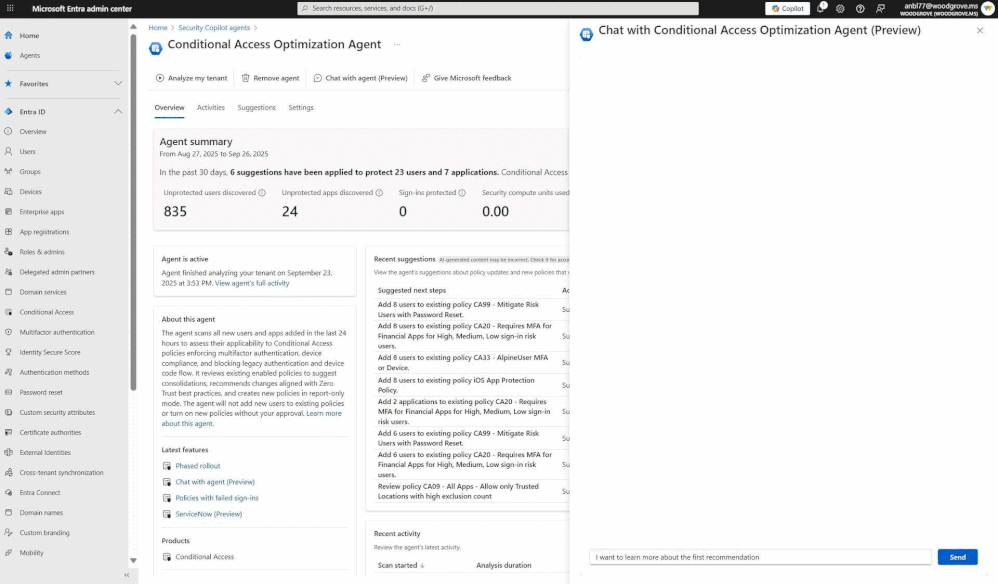This screenshot has width=998, height=584.
Task: Click the header feedback icon
Action: point(880,8)
